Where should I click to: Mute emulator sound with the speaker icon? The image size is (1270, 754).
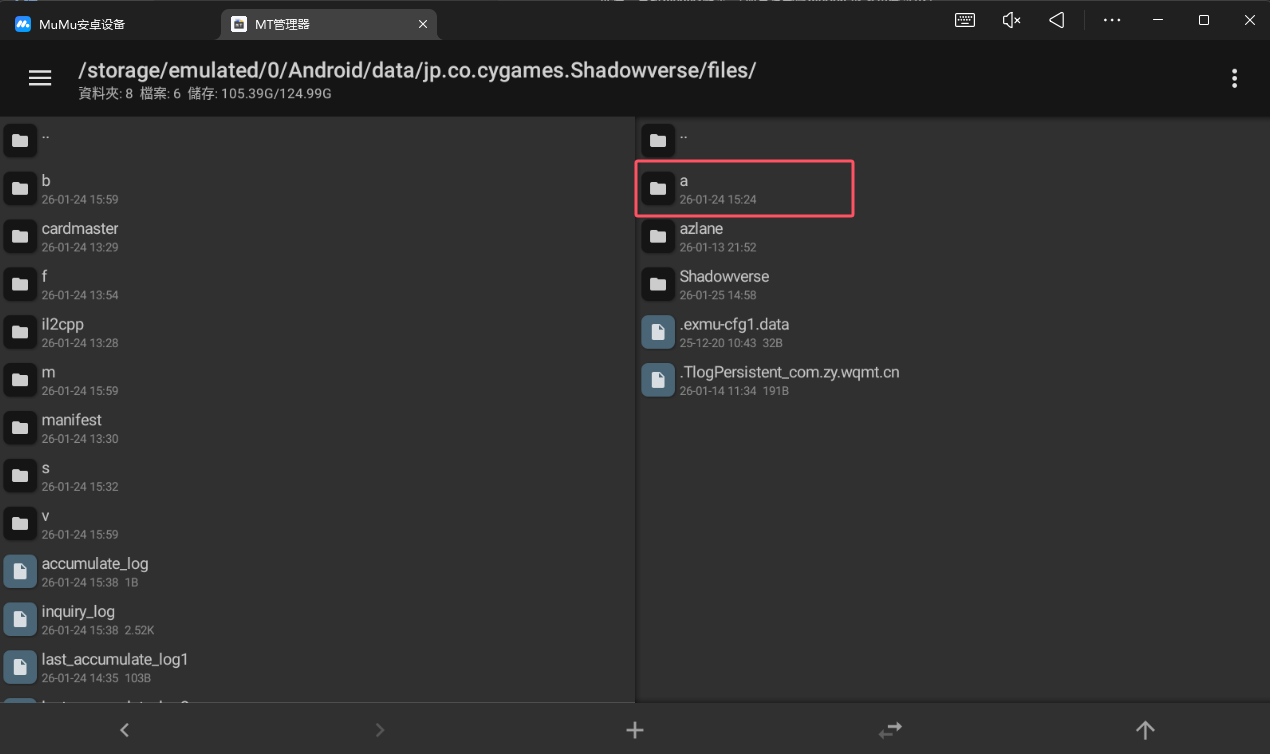tap(1011, 20)
